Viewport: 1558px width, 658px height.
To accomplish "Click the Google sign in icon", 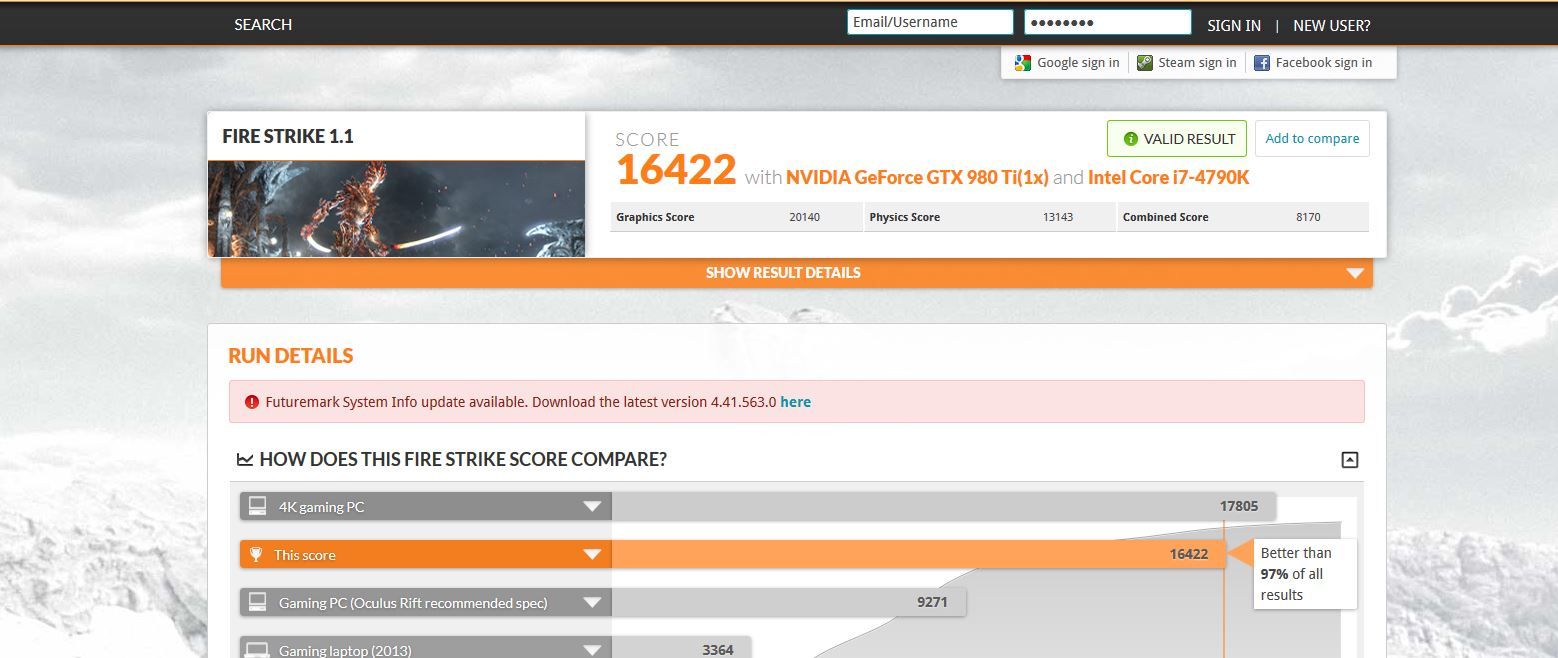I will (1022, 63).
